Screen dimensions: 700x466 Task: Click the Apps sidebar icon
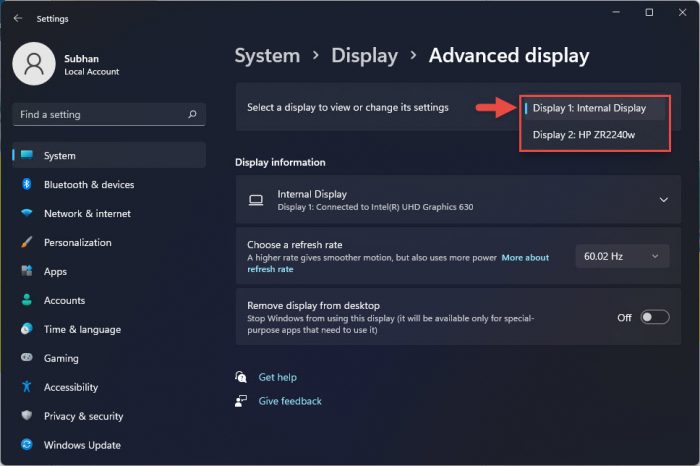pos(26,272)
